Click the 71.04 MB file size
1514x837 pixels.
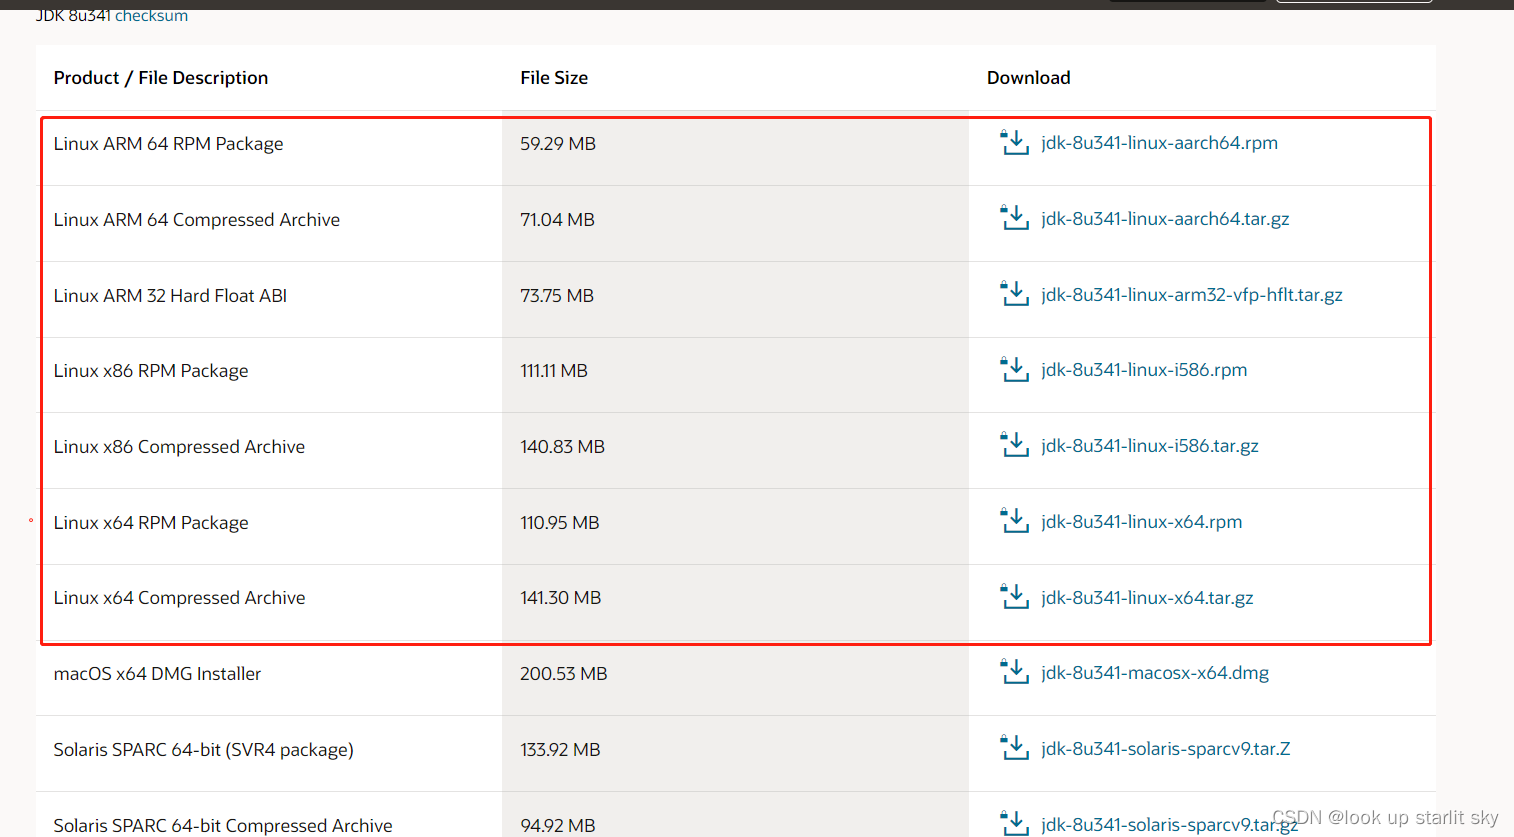(557, 220)
